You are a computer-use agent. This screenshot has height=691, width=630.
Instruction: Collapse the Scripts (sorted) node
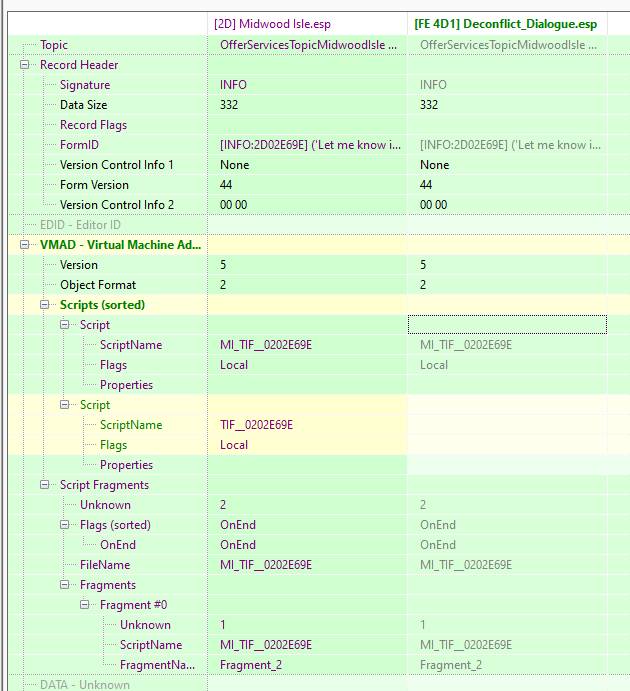tap(44, 305)
